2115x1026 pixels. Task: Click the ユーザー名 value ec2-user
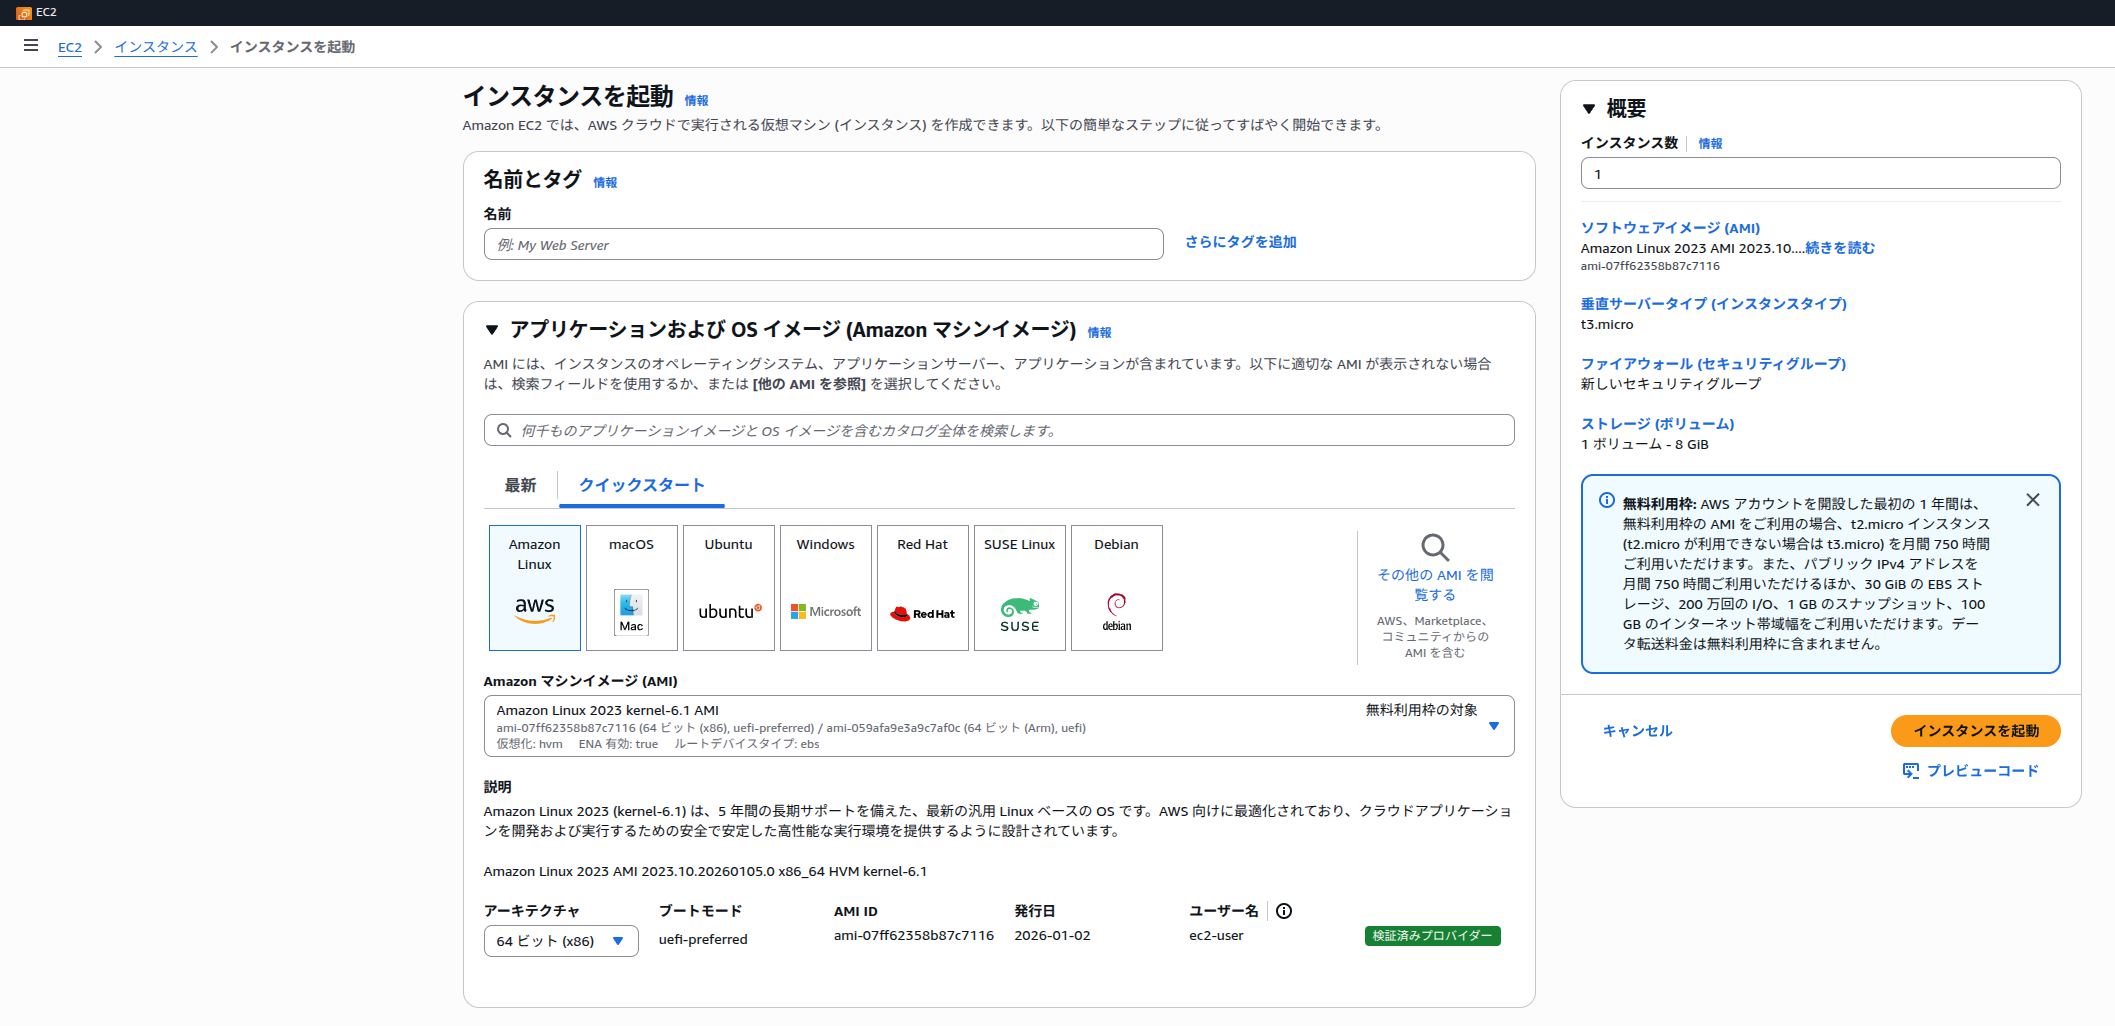(1216, 936)
